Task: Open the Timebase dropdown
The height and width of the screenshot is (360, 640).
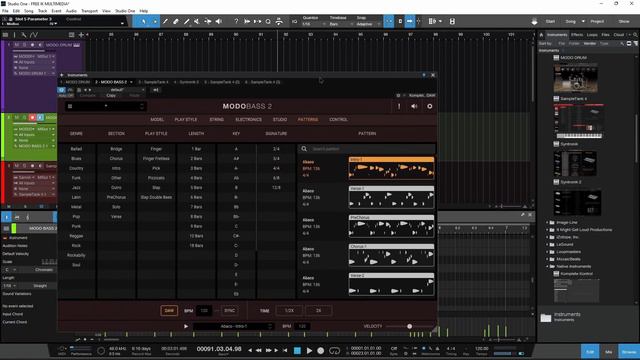Action: click(341, 24)
